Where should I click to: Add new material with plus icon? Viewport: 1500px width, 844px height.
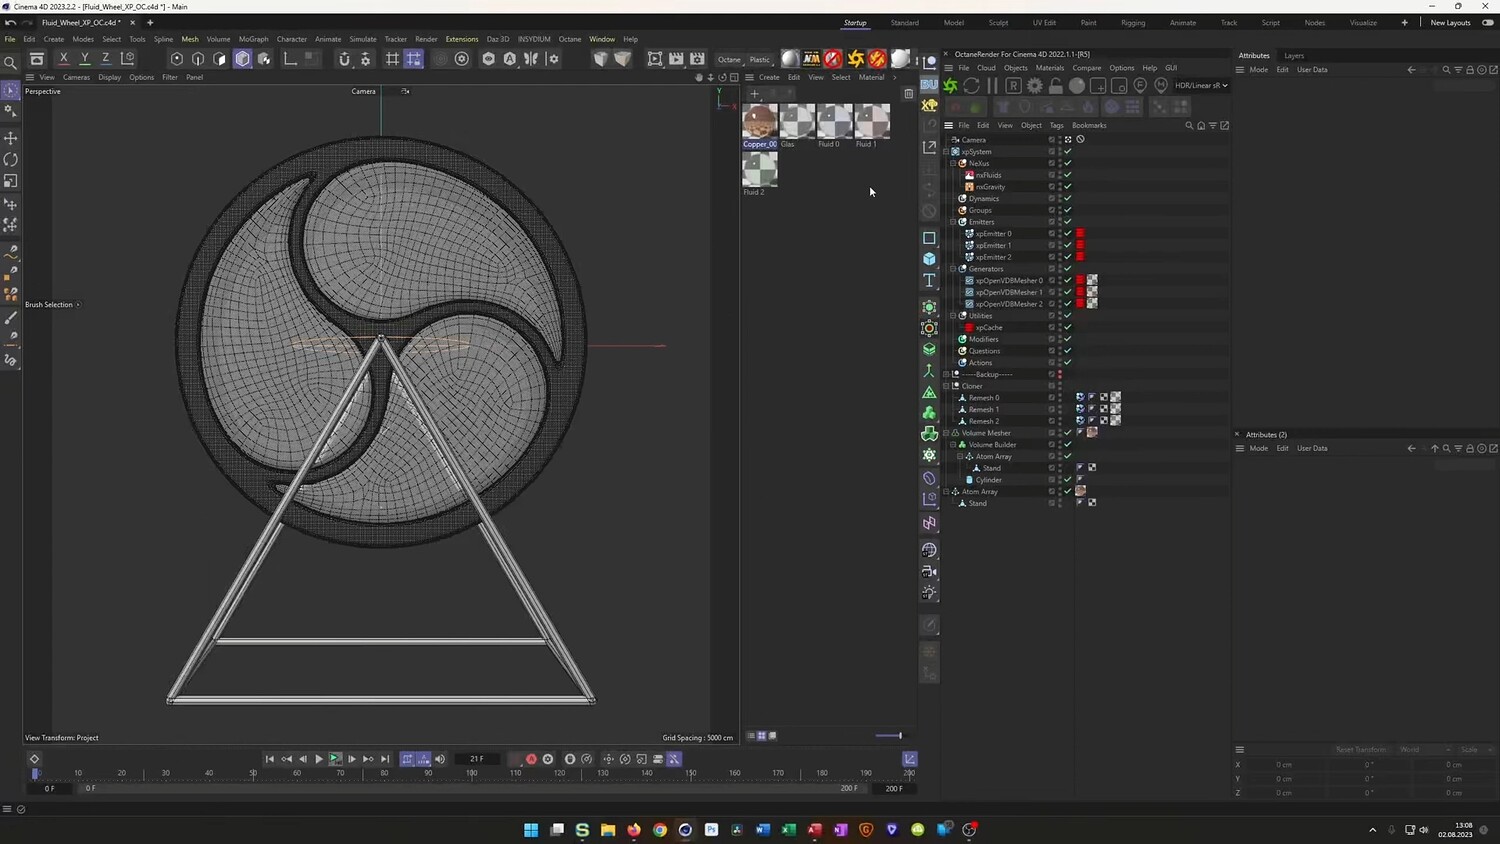[x=755, y=94]
